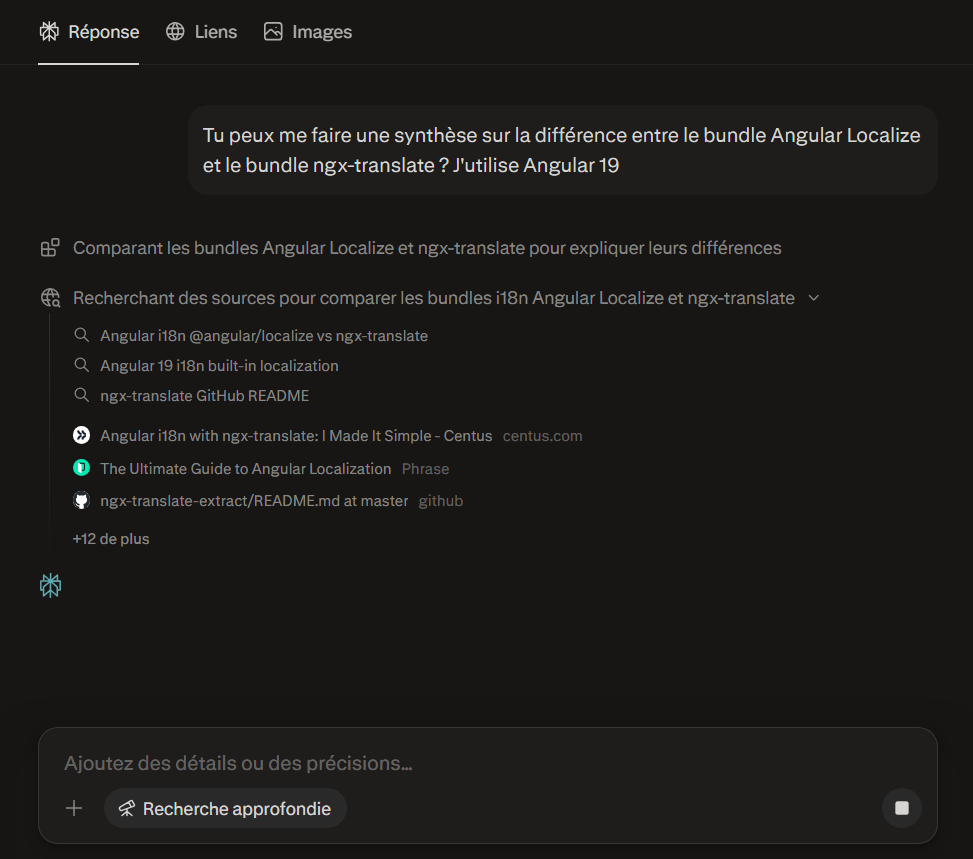Select the Réponse tab
Image resolution: width=973 pixels, height=859 pixels.
[x=89, y=32]
